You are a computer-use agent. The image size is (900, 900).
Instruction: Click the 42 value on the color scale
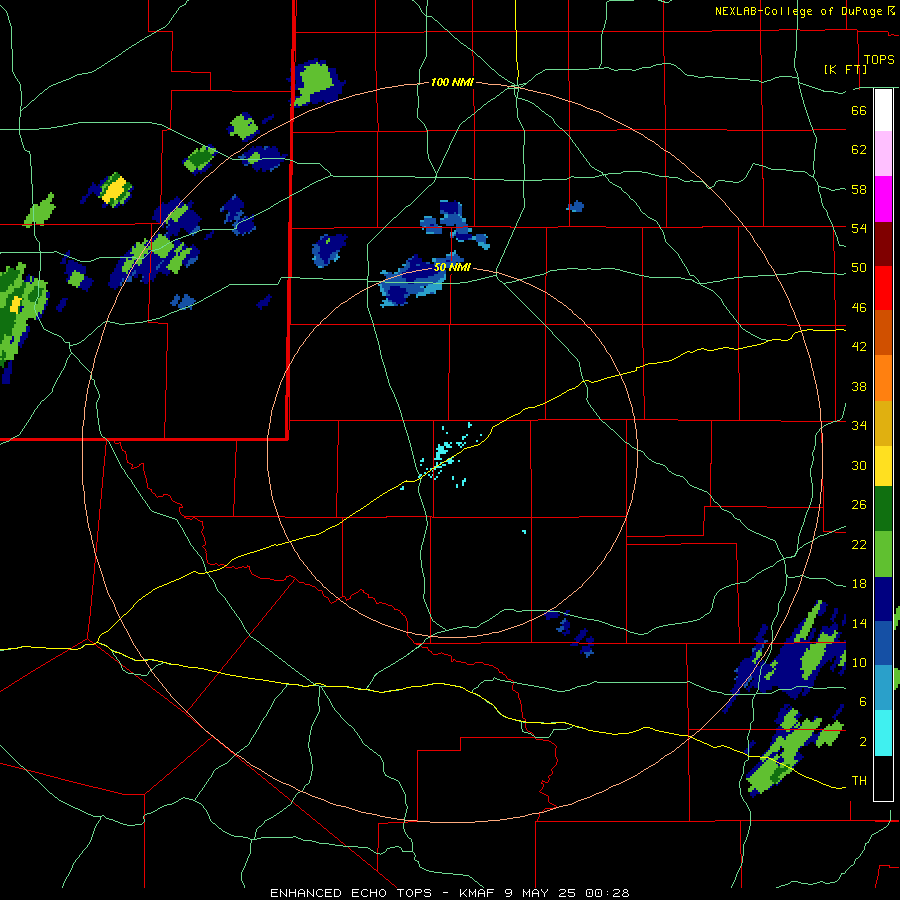tap(859, 347)
